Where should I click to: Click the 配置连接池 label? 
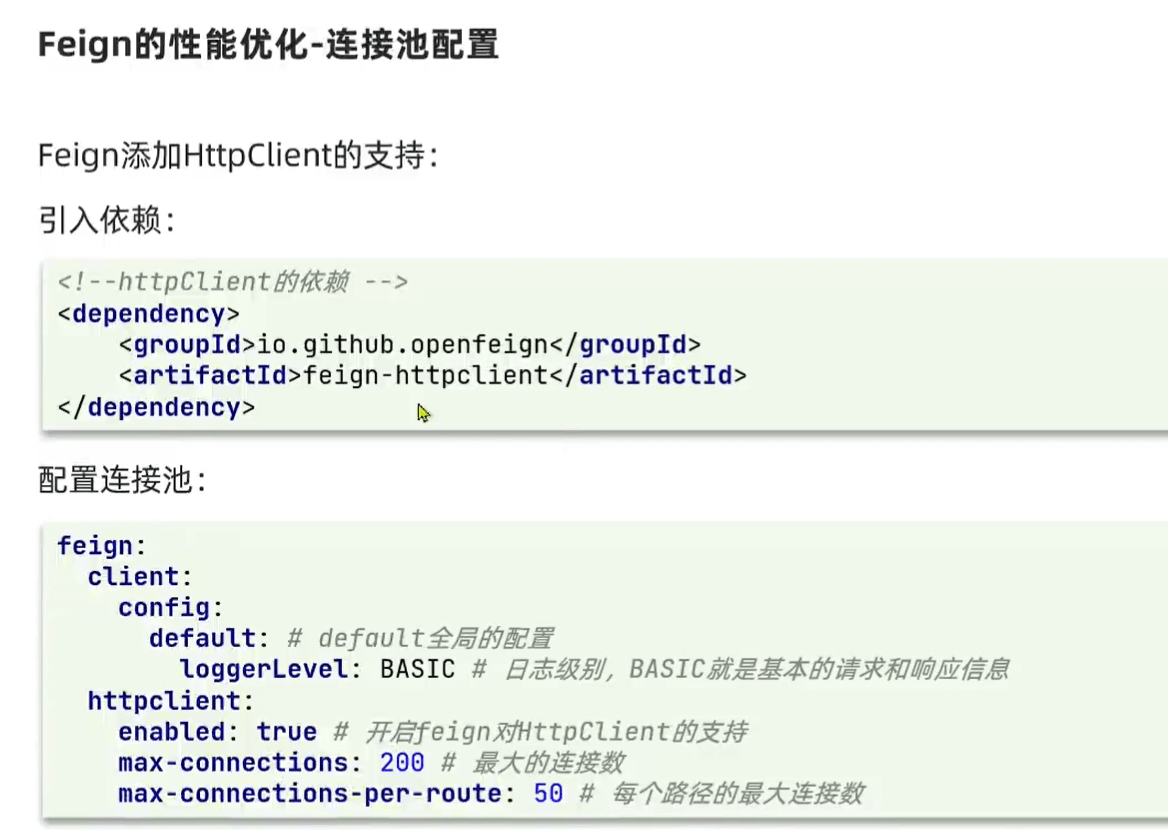(x=122, y=480)
